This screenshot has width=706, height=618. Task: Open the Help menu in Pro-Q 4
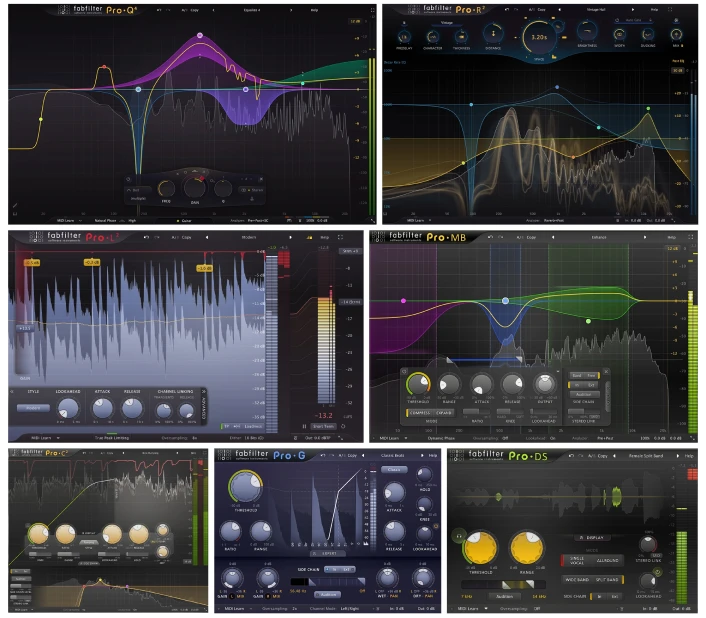[x=314, y=9]
